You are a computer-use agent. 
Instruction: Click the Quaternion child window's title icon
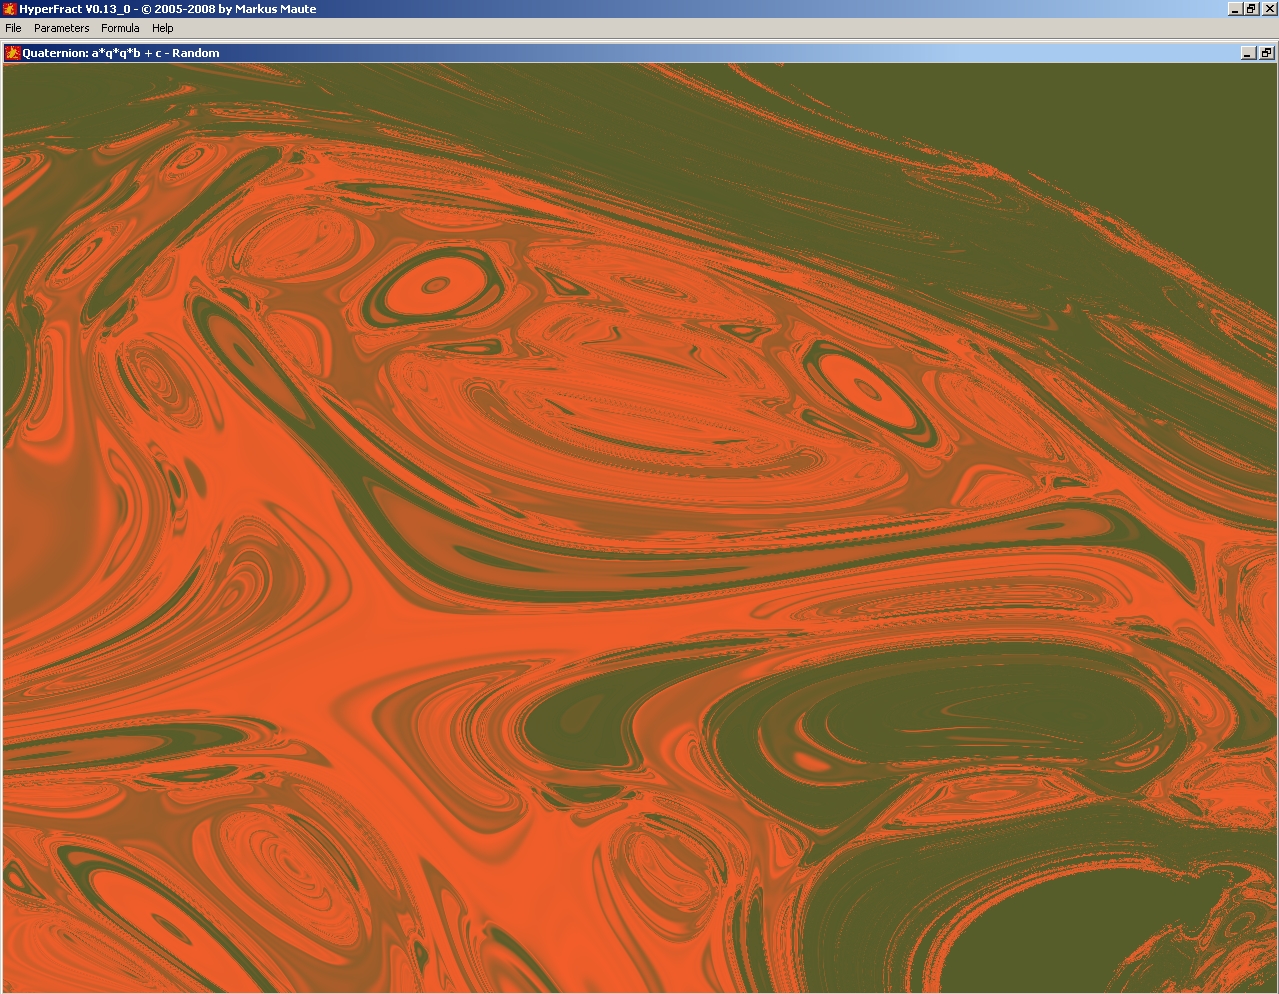pos(13,53)
